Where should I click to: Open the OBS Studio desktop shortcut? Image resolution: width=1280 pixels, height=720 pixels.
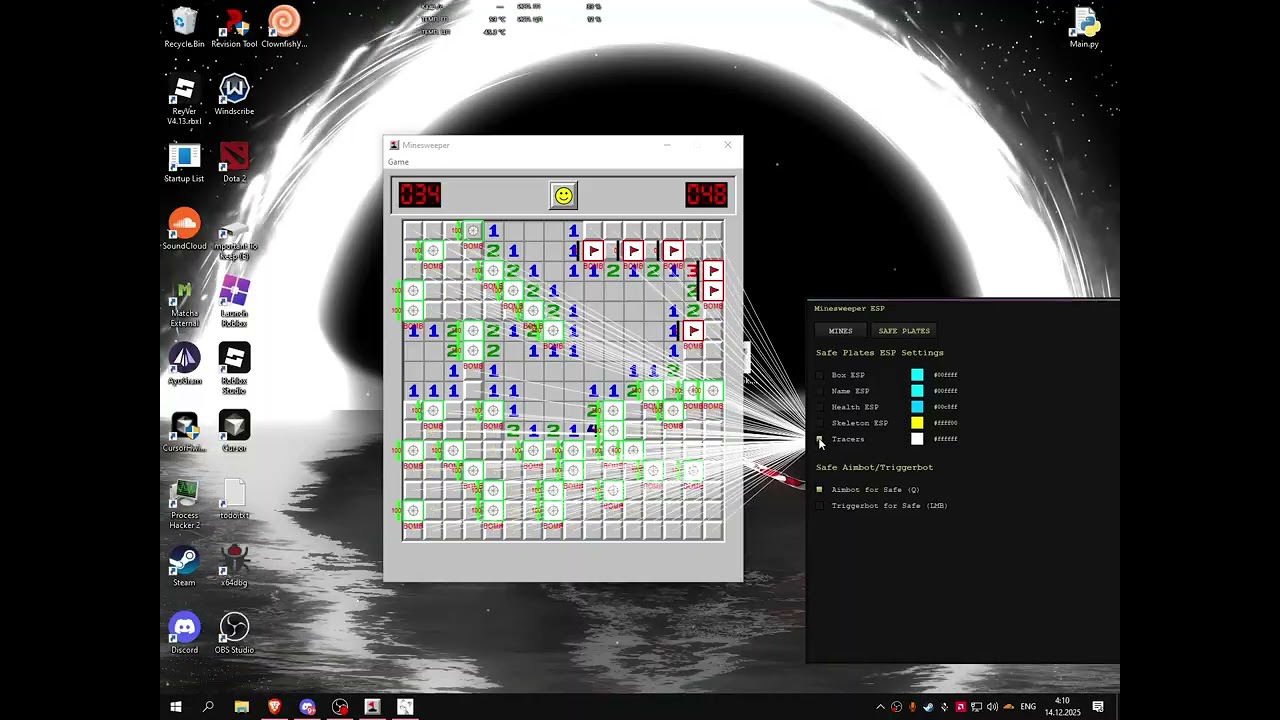(234, 633)
